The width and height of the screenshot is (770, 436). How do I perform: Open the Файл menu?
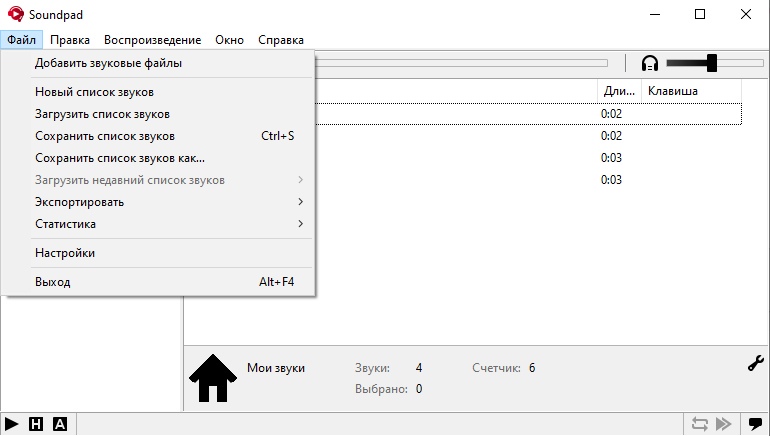click(x=22, y=40)
